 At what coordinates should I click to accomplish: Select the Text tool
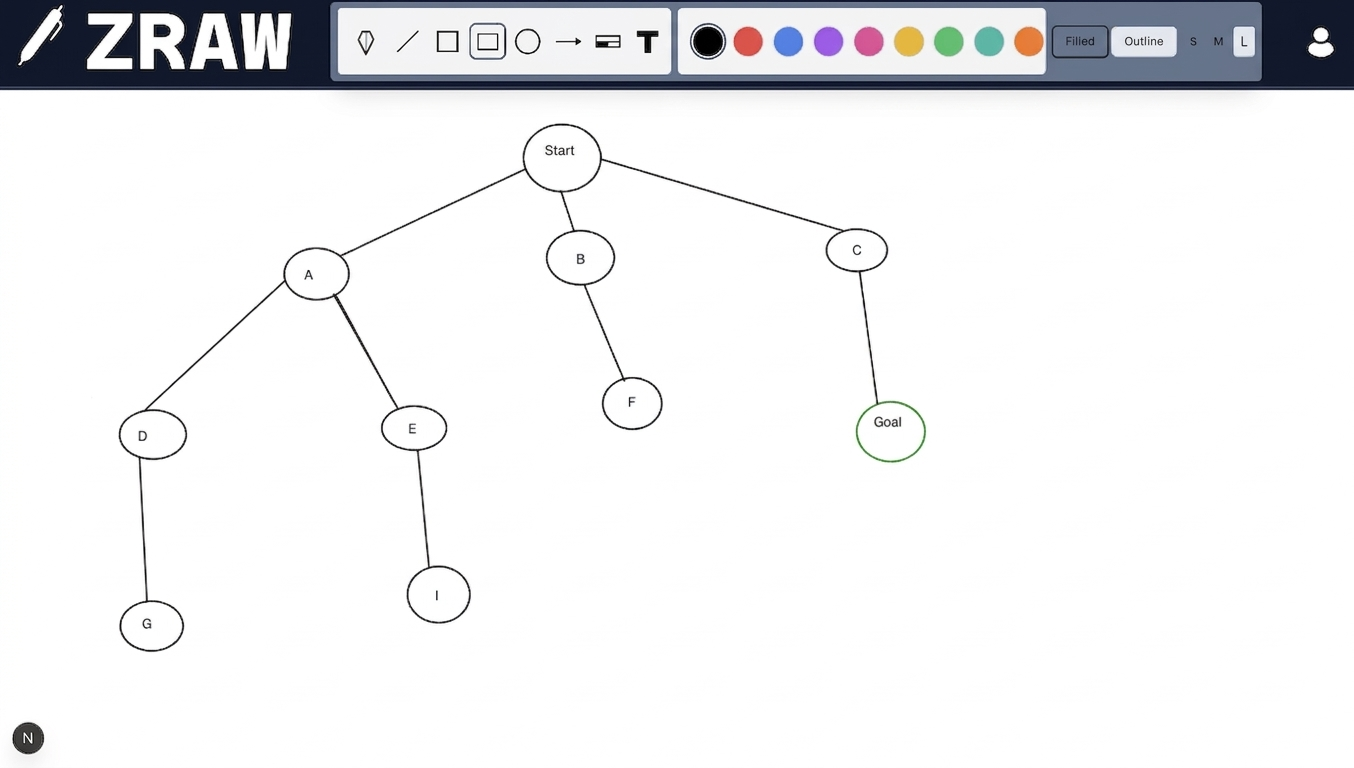point(648,42)
